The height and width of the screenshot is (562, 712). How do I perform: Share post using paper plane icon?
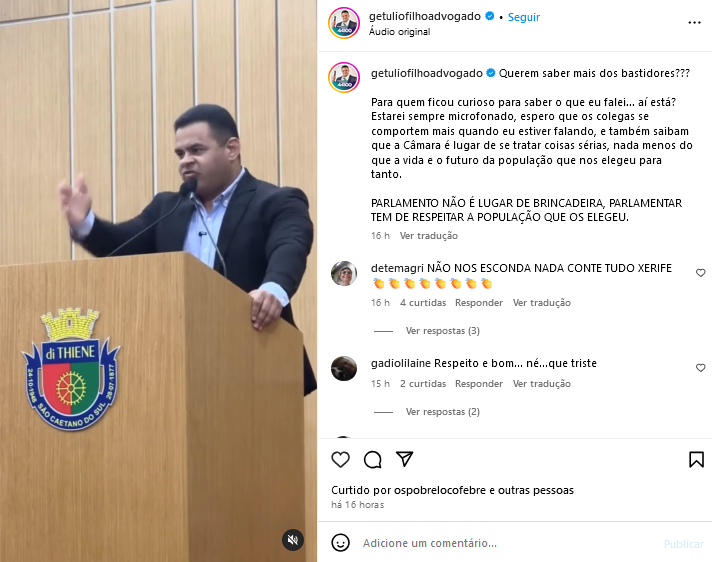point(404,459)
